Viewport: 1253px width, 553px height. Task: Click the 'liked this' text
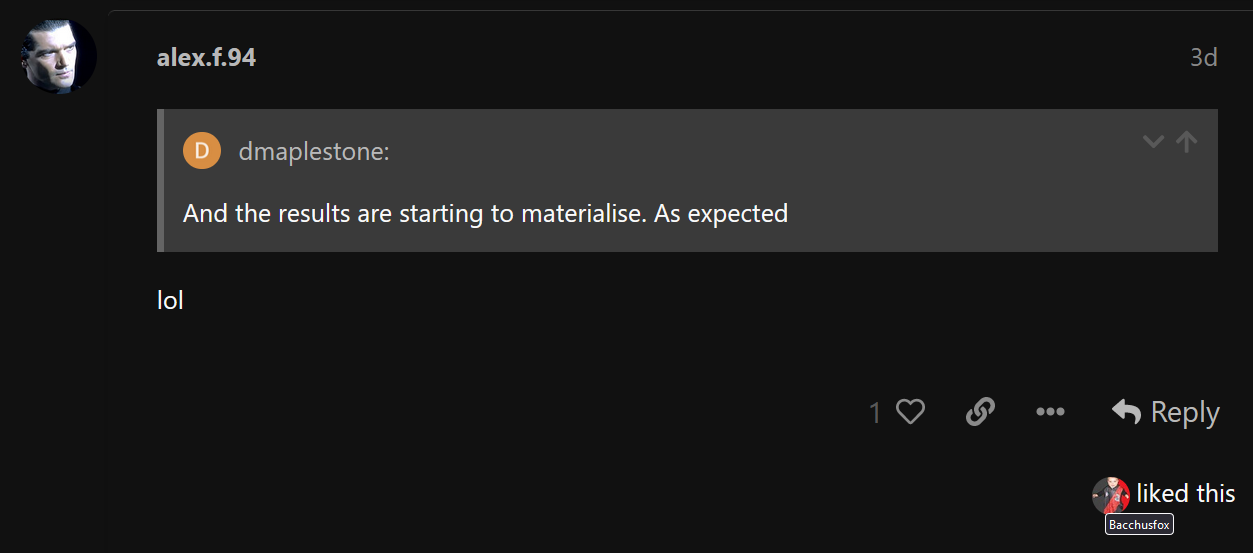coord(1186,494)
